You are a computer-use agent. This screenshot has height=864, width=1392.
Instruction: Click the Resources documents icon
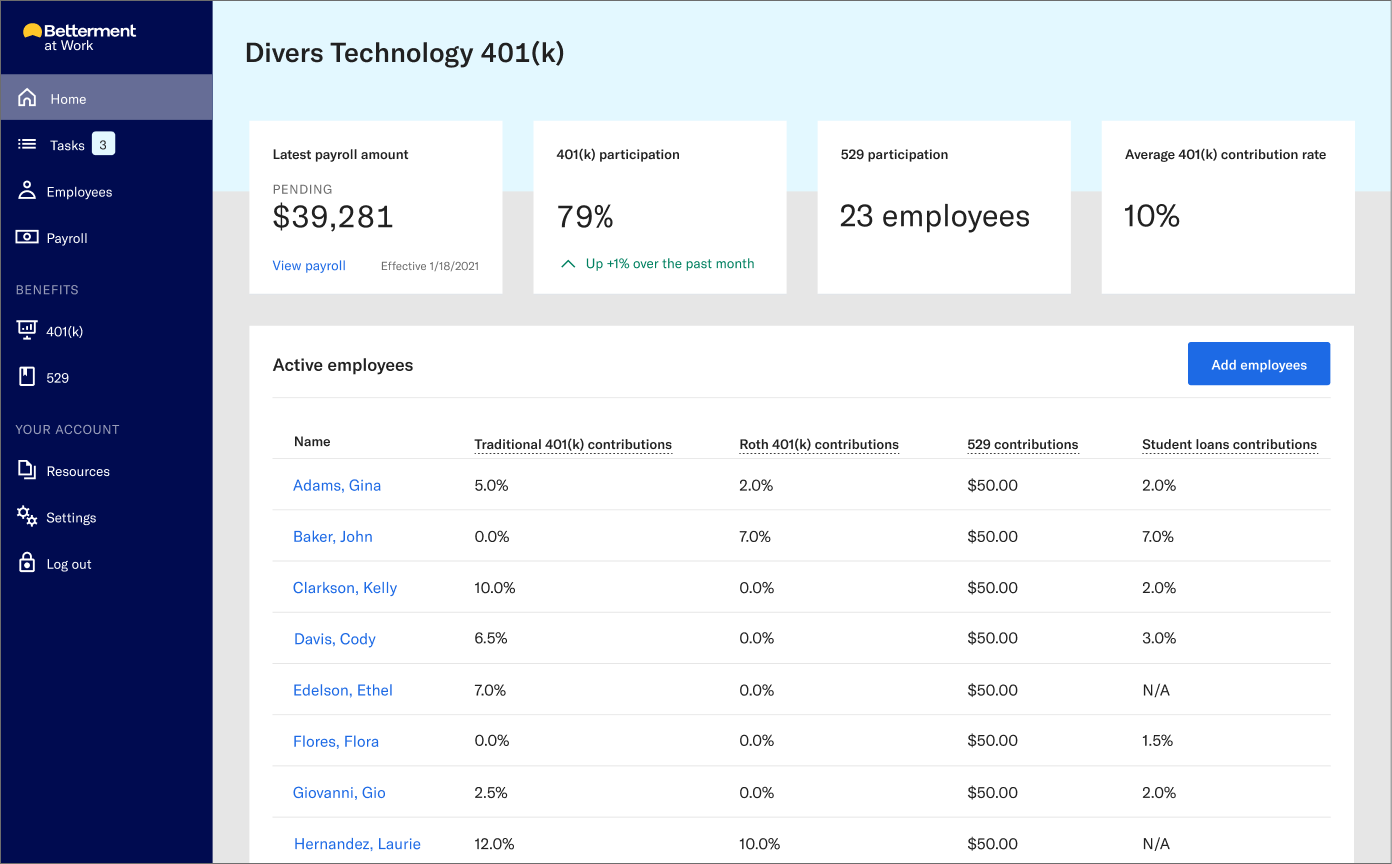(x=27, y=470)
